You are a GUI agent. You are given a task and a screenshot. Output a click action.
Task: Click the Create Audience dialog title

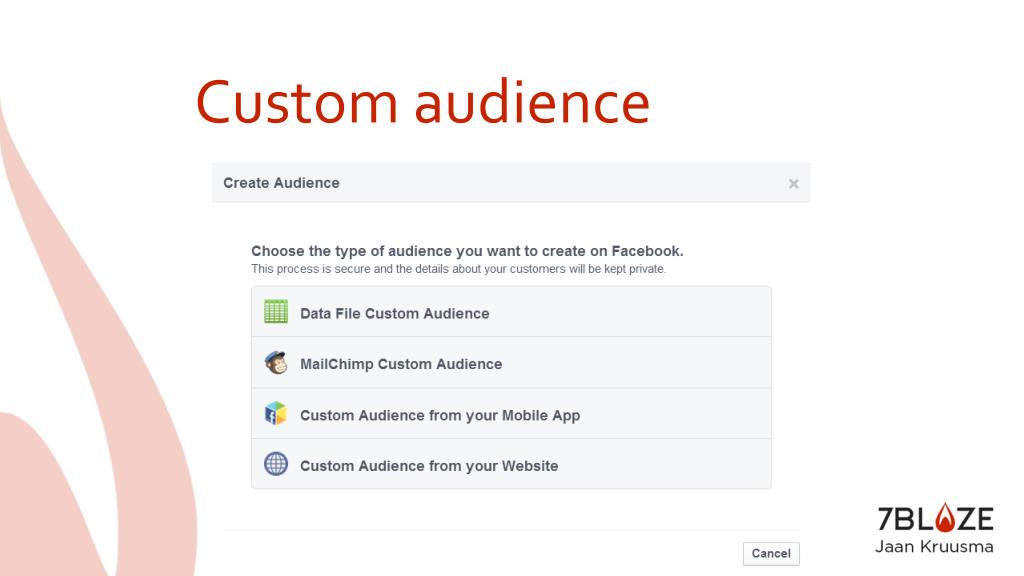point(281,183)
